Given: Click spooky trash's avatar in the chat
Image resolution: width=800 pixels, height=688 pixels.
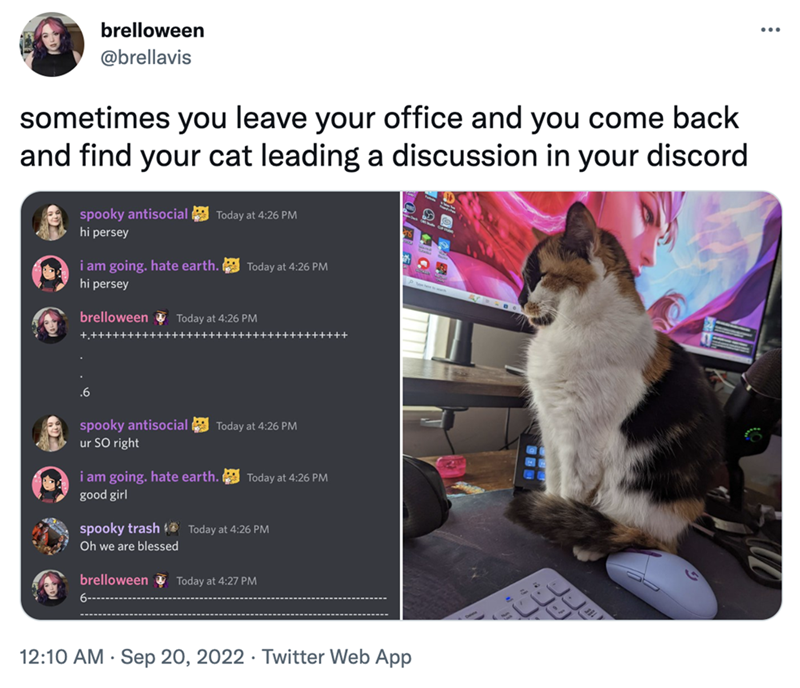Looking at the screenshot, I should [x=50, y=536].
